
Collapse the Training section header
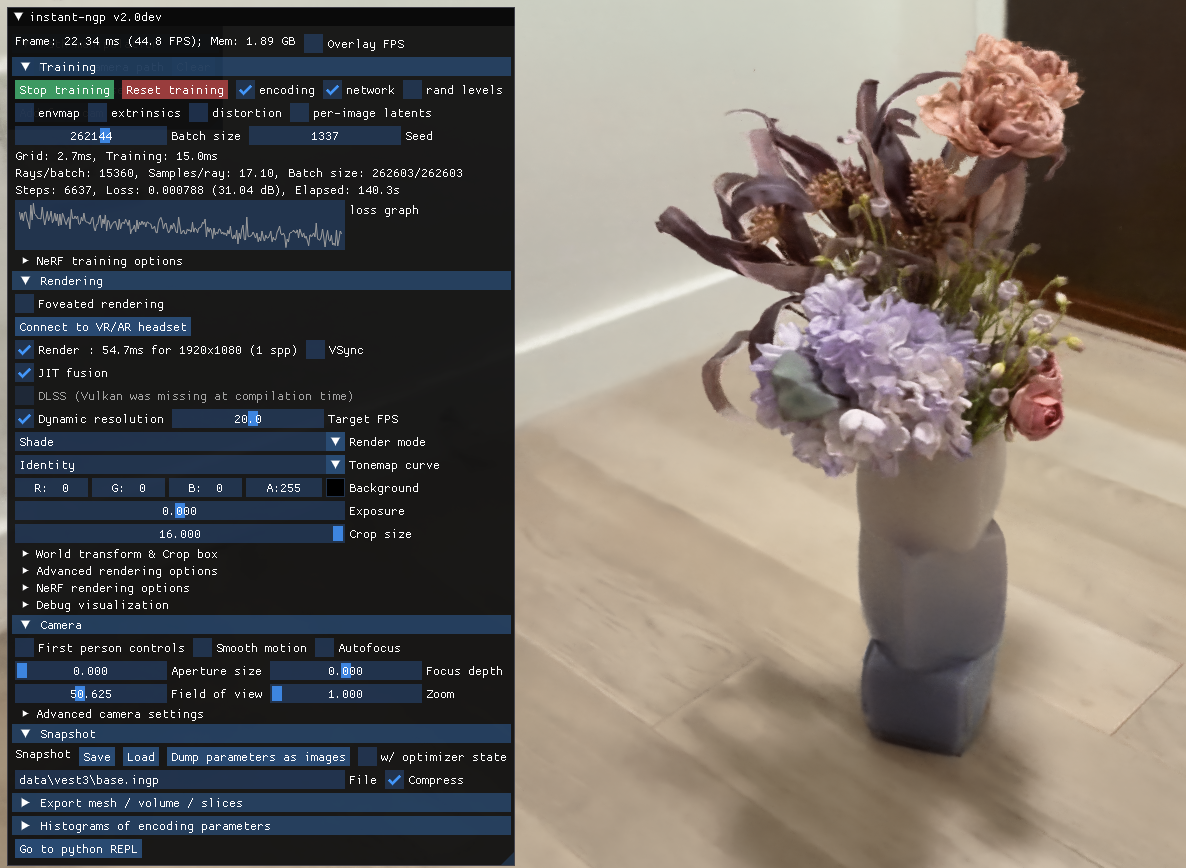(x=262, y=67)
